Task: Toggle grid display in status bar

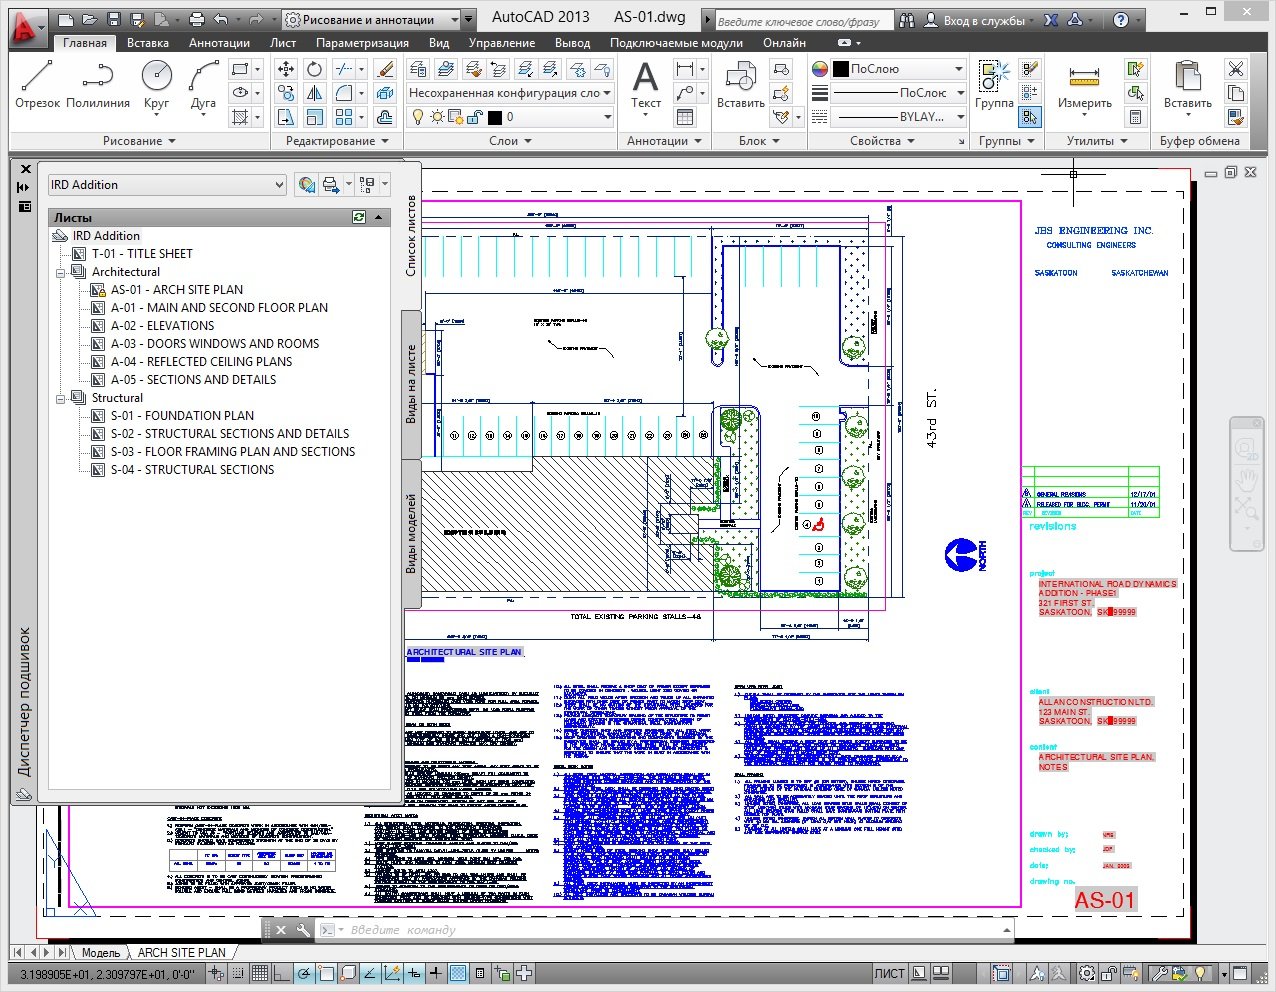Action: [x=260, y=973]
